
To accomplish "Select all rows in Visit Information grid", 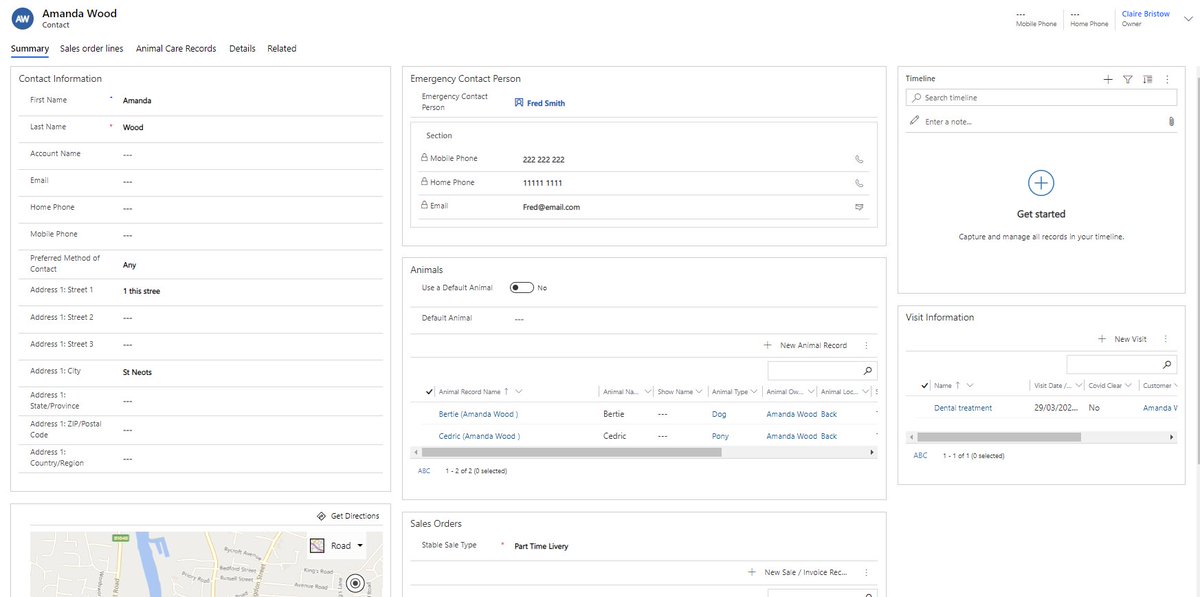I will [x=924, y=384].
